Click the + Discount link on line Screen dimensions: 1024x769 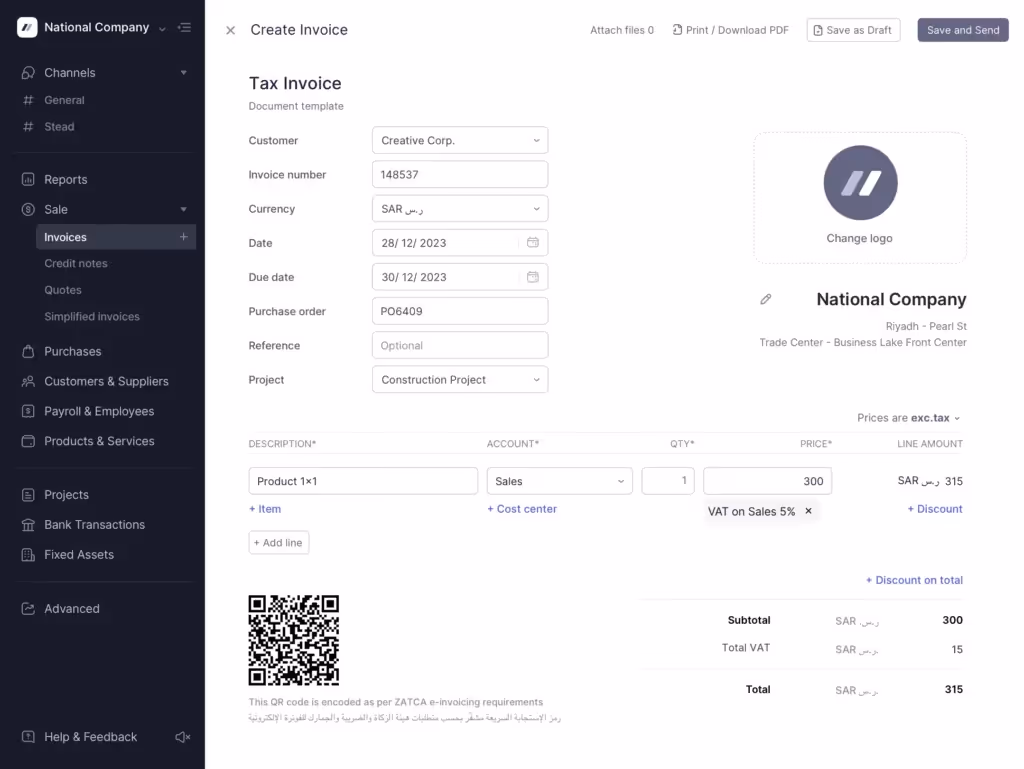click(935, 509)
